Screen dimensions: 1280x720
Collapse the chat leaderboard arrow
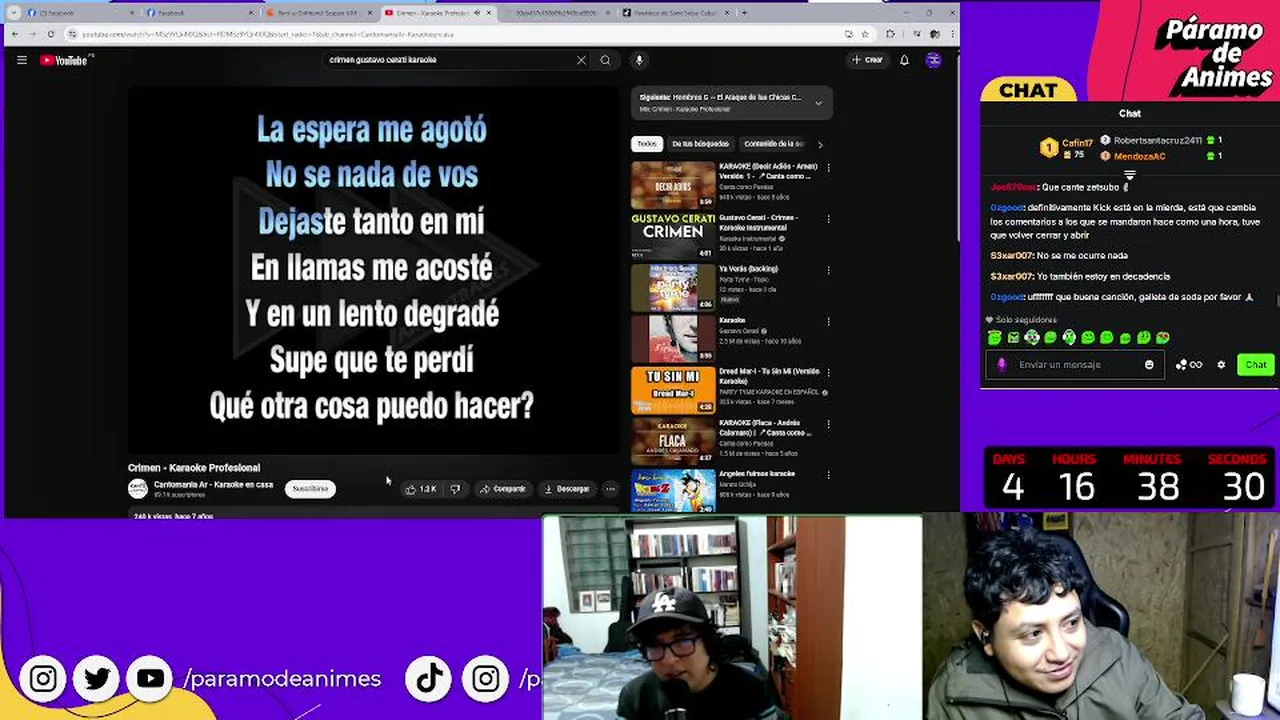pyautogui.click(x=1130, y=175)
